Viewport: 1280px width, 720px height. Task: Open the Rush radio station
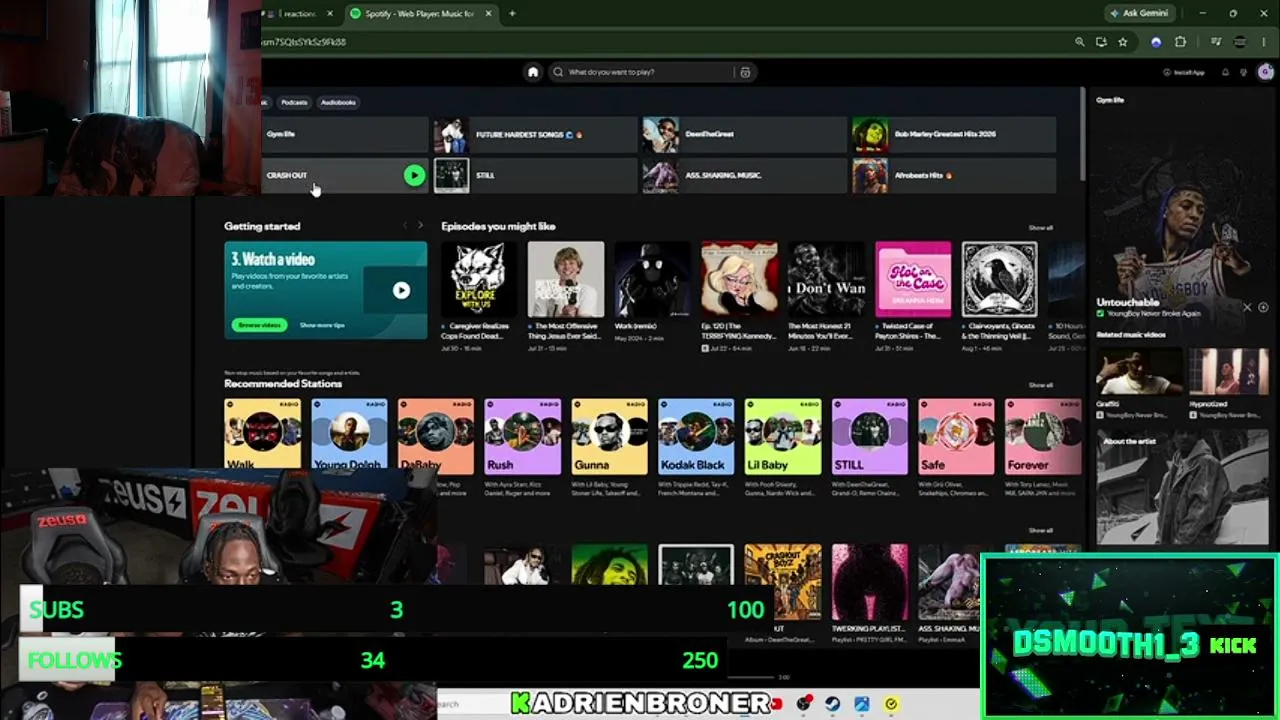[x=523, y=437]
